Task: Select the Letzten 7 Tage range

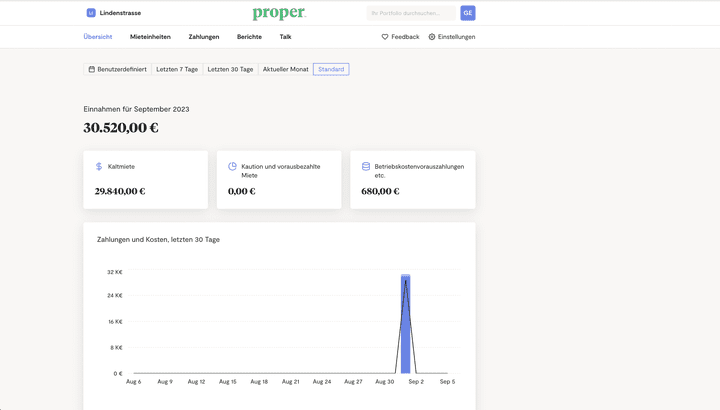Action: (x=177, y=69)
